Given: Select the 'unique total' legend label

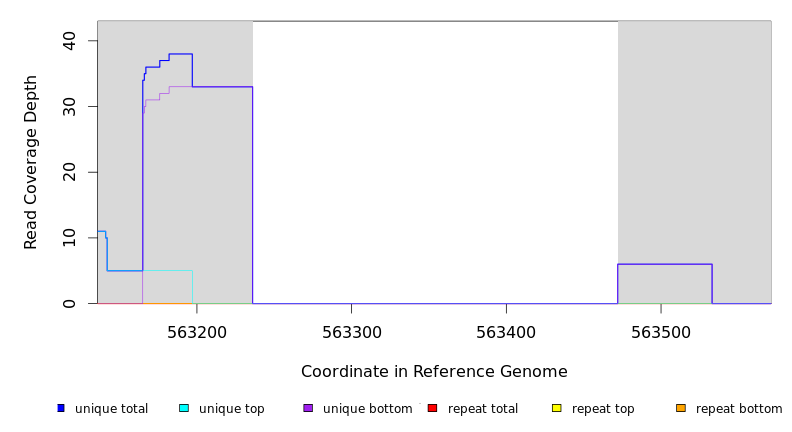Looking at the screenshot, I should point(111,409).
